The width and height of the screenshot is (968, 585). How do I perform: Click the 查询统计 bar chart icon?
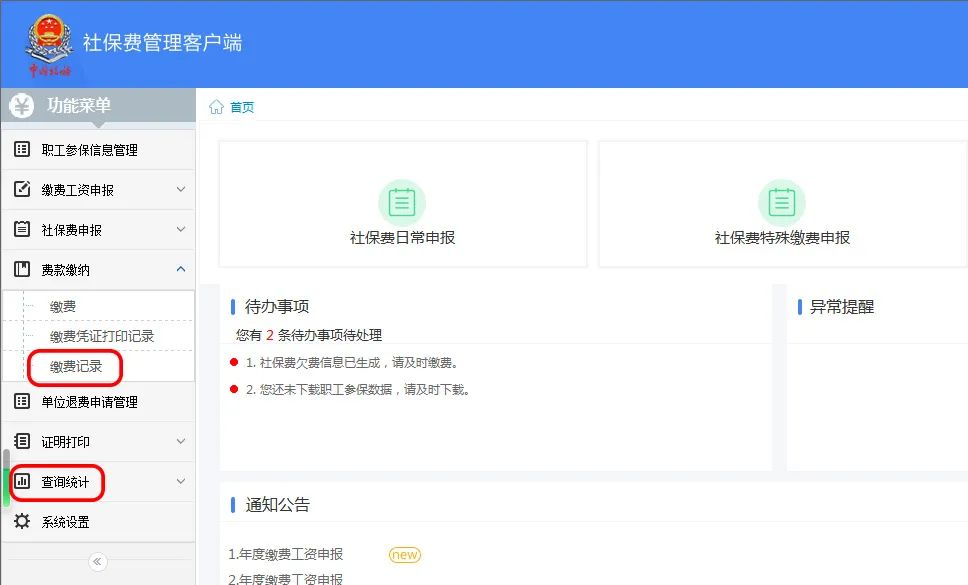22,482
